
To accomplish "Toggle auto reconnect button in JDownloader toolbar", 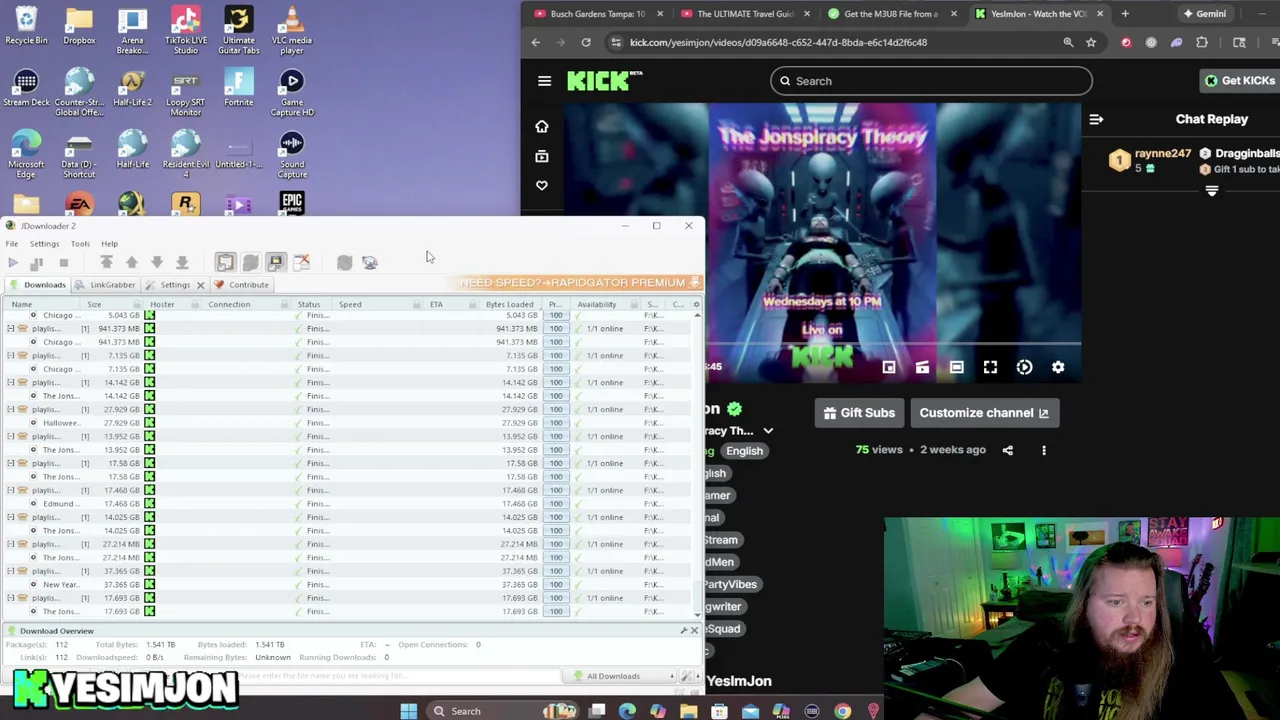I will pyautogui.click(x=250, y=262).
